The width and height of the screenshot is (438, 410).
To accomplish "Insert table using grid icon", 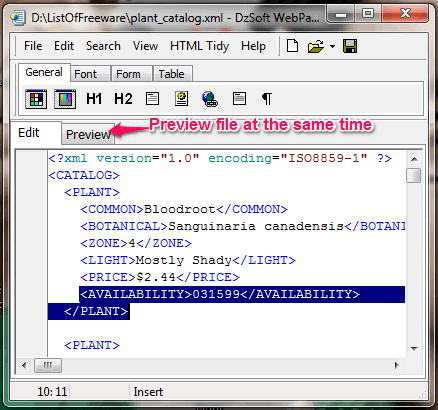I will coord(36,99).
